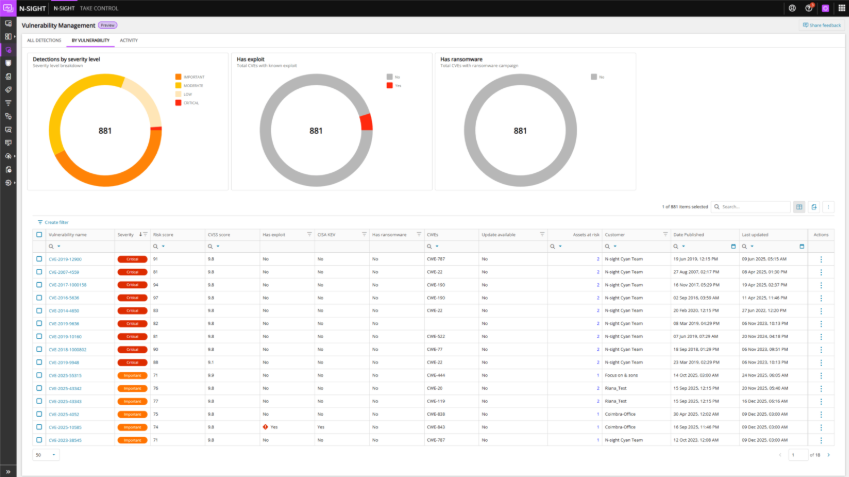Open the user account profile icon
849x477 pixels.
[x=825, y=8]
